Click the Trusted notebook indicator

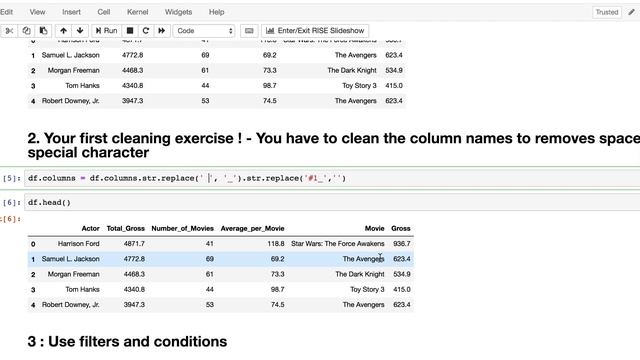tap(607, 12)
